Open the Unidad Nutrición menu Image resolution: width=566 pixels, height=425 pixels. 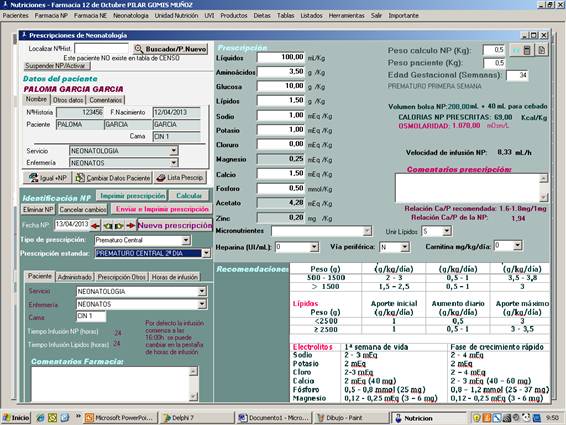pyautogui.click(x=177, y=16)
